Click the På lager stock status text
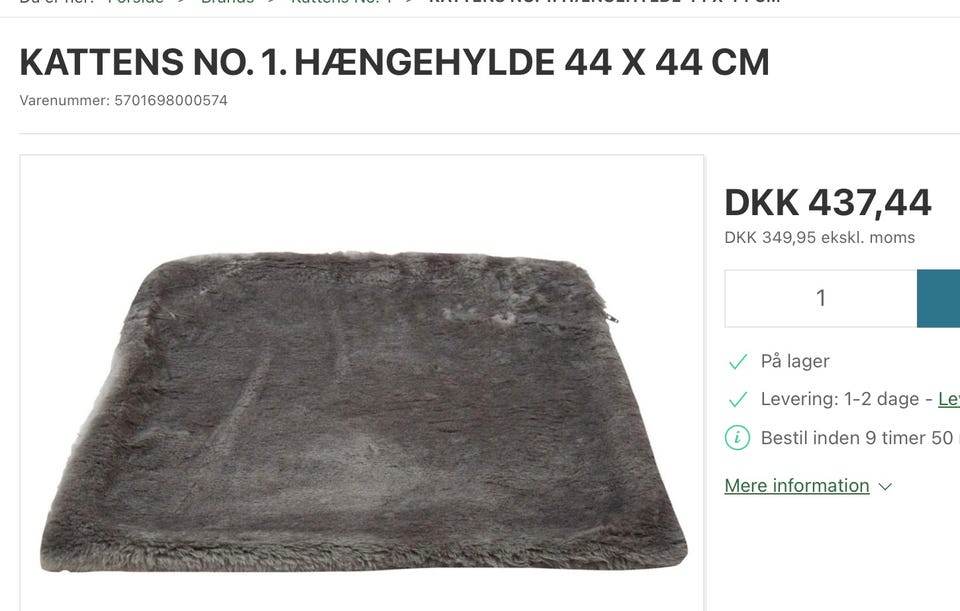Screen dimensions: 960x611 [795, 361]
